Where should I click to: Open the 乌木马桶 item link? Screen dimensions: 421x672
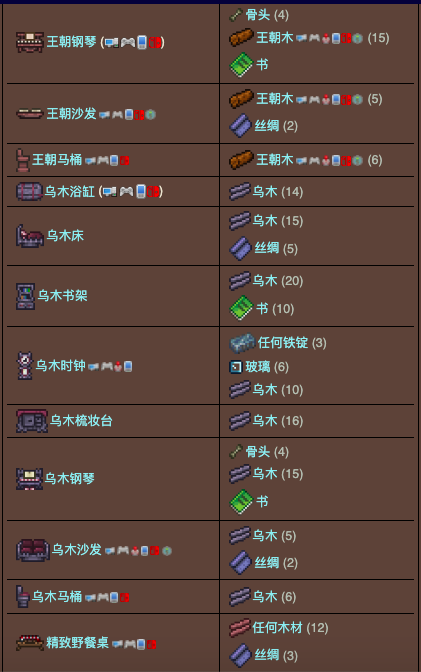tap(57, 597)
